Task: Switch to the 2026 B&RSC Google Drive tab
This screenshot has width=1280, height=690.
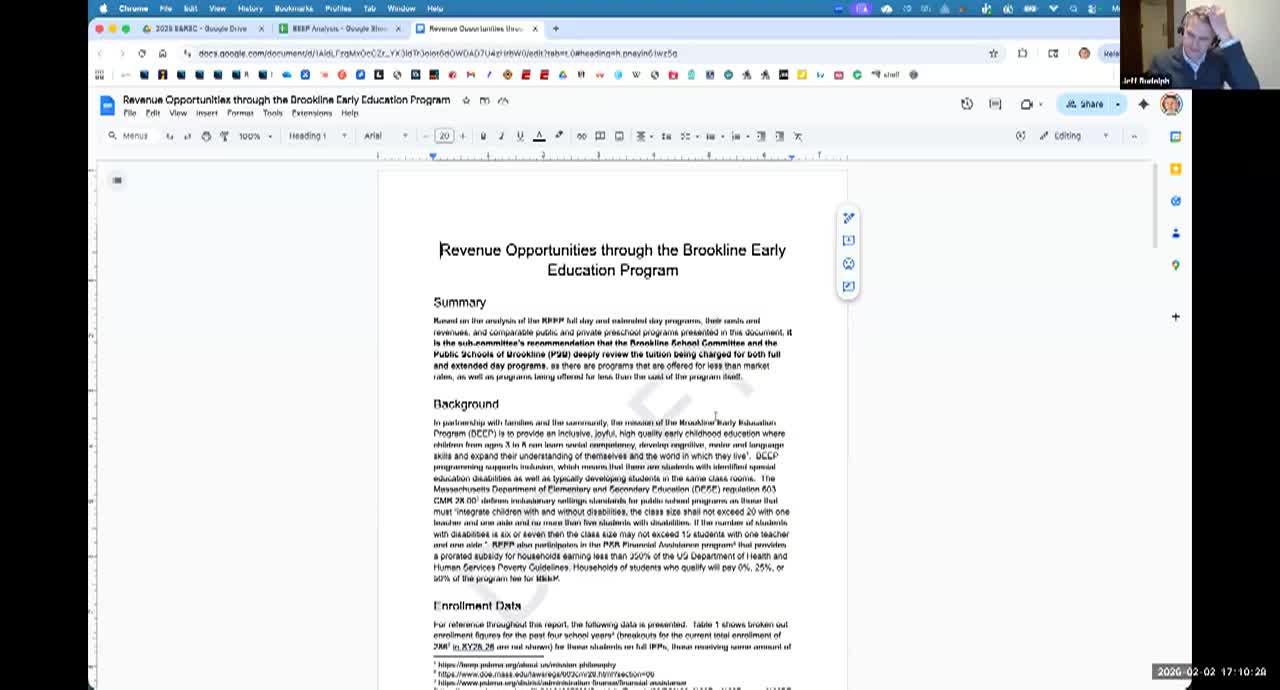Action: tap(201, 29)
